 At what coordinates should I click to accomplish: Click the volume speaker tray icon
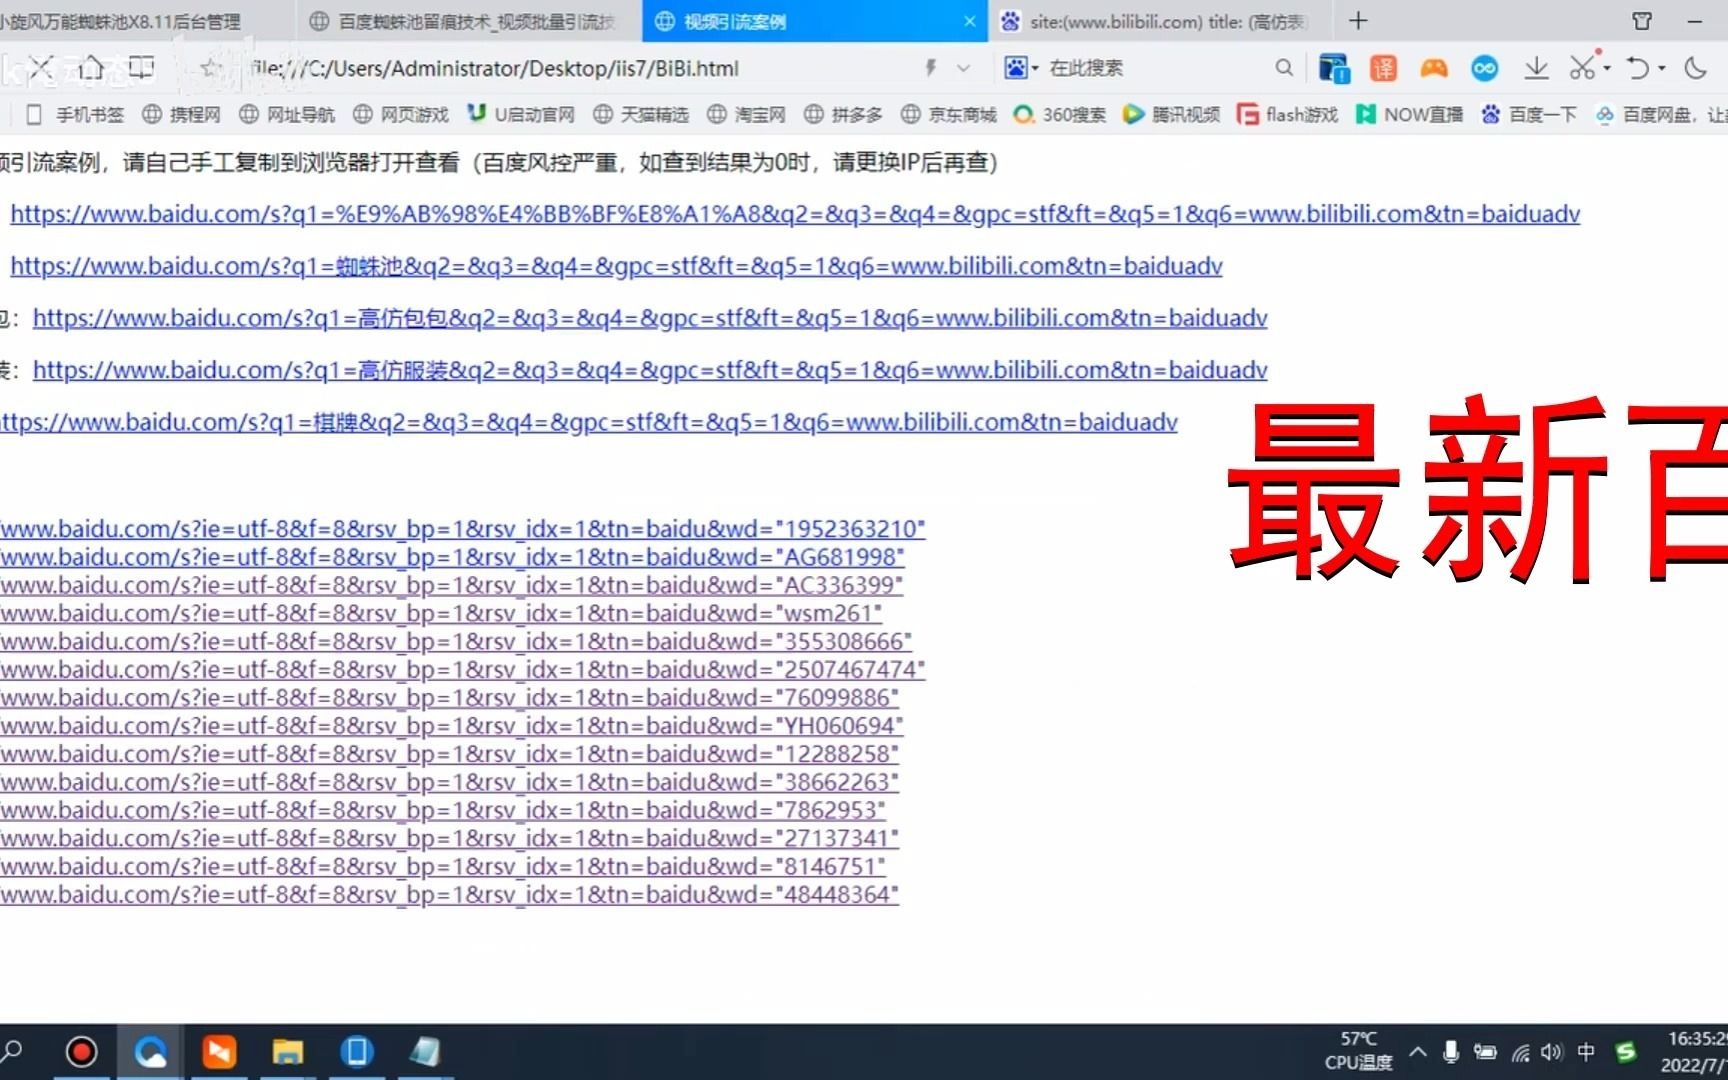click(1552, 1052)
